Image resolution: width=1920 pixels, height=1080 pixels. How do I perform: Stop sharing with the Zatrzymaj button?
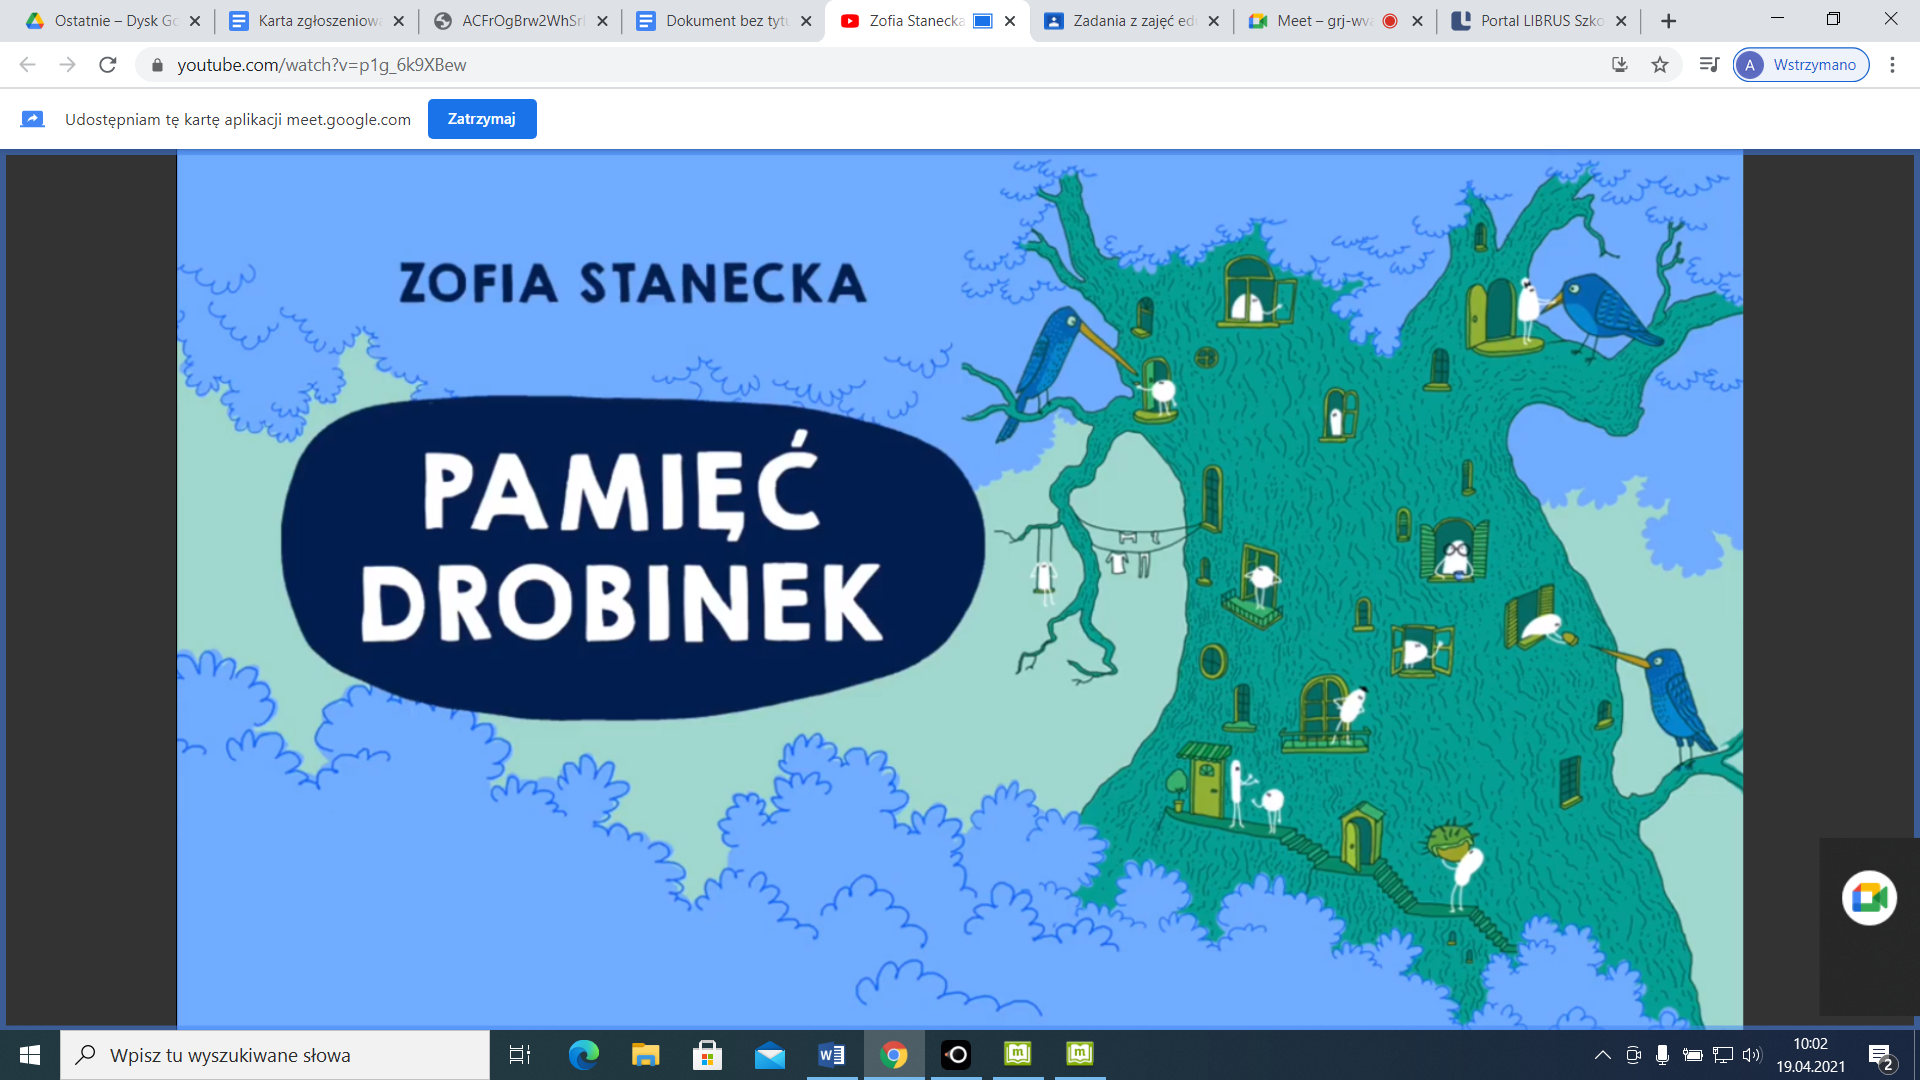pos(482,119)
